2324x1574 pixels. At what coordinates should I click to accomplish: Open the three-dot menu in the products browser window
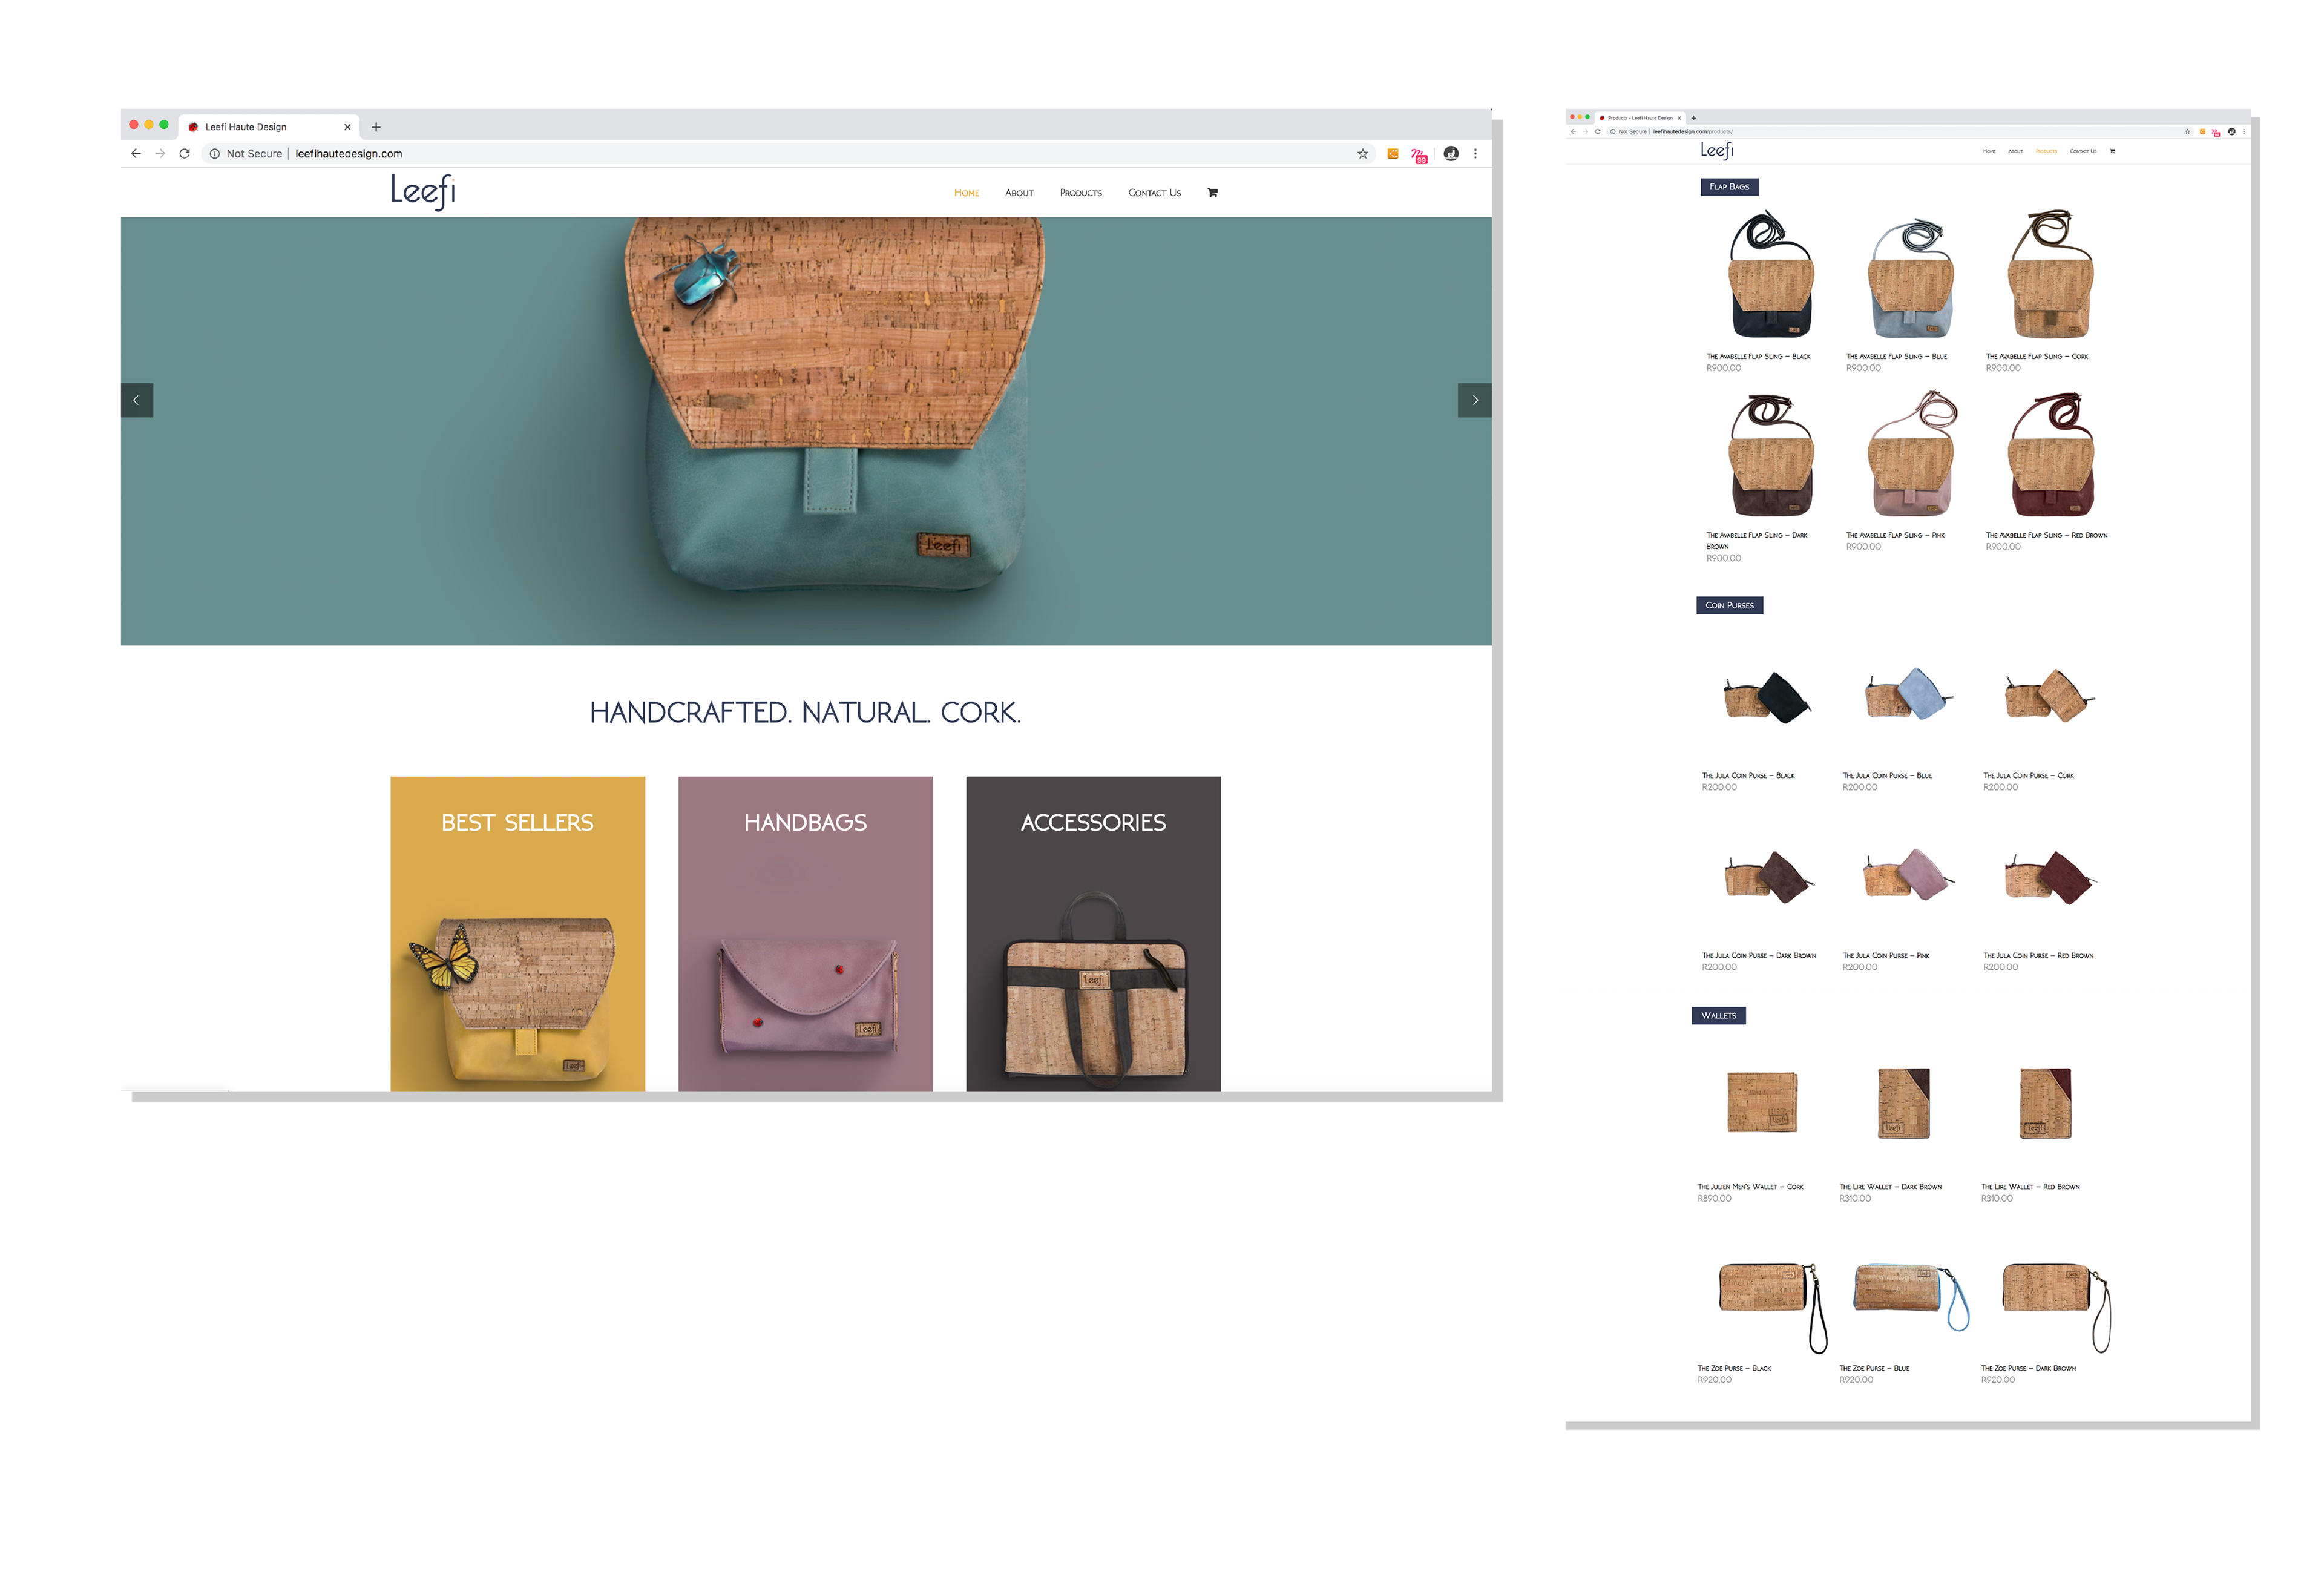coord(2244,131)
